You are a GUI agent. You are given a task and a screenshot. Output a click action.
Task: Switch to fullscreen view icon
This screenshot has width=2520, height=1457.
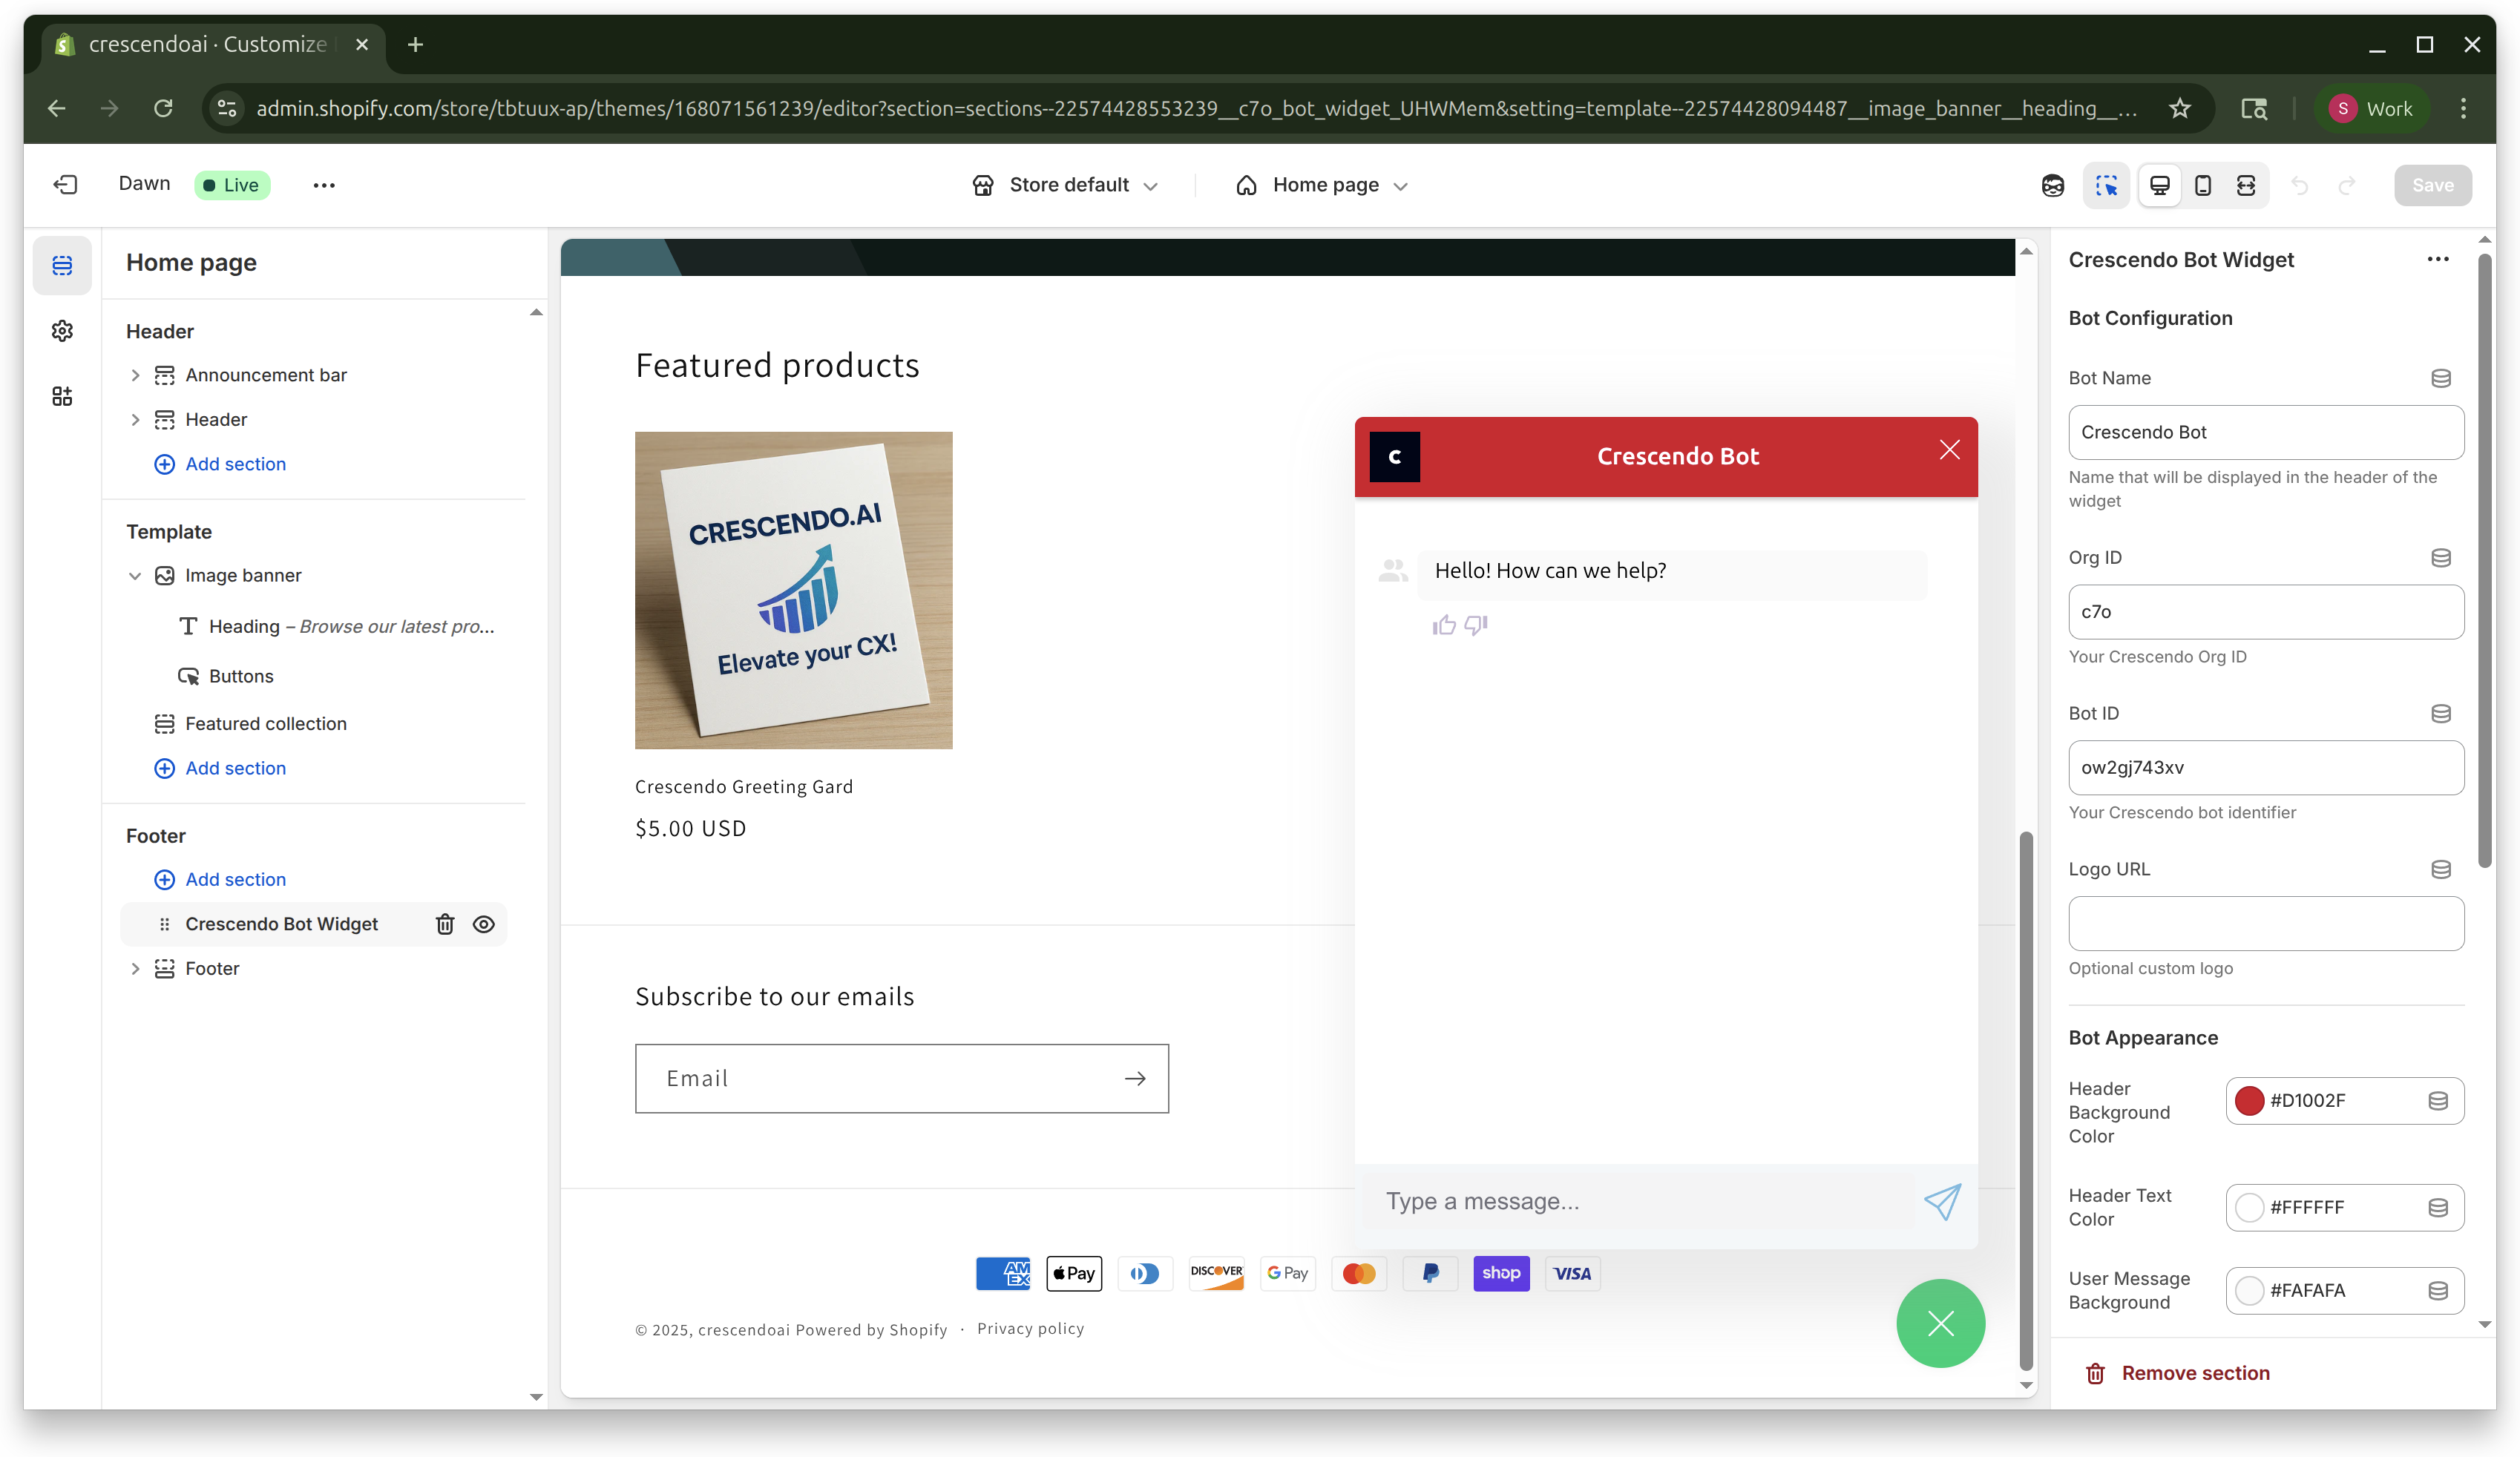coord(2246,185)
